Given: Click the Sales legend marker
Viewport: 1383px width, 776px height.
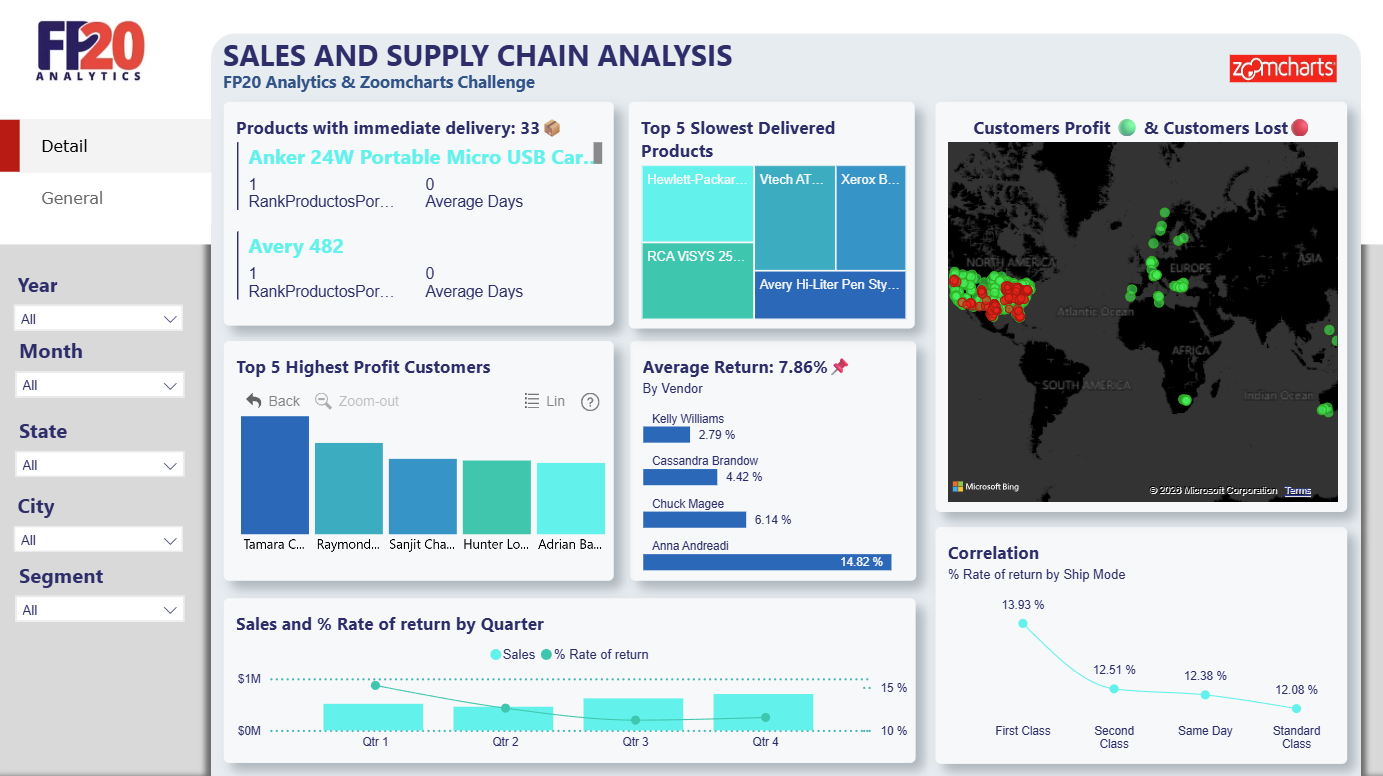Looking at the screenshot, I should (496, 655).
